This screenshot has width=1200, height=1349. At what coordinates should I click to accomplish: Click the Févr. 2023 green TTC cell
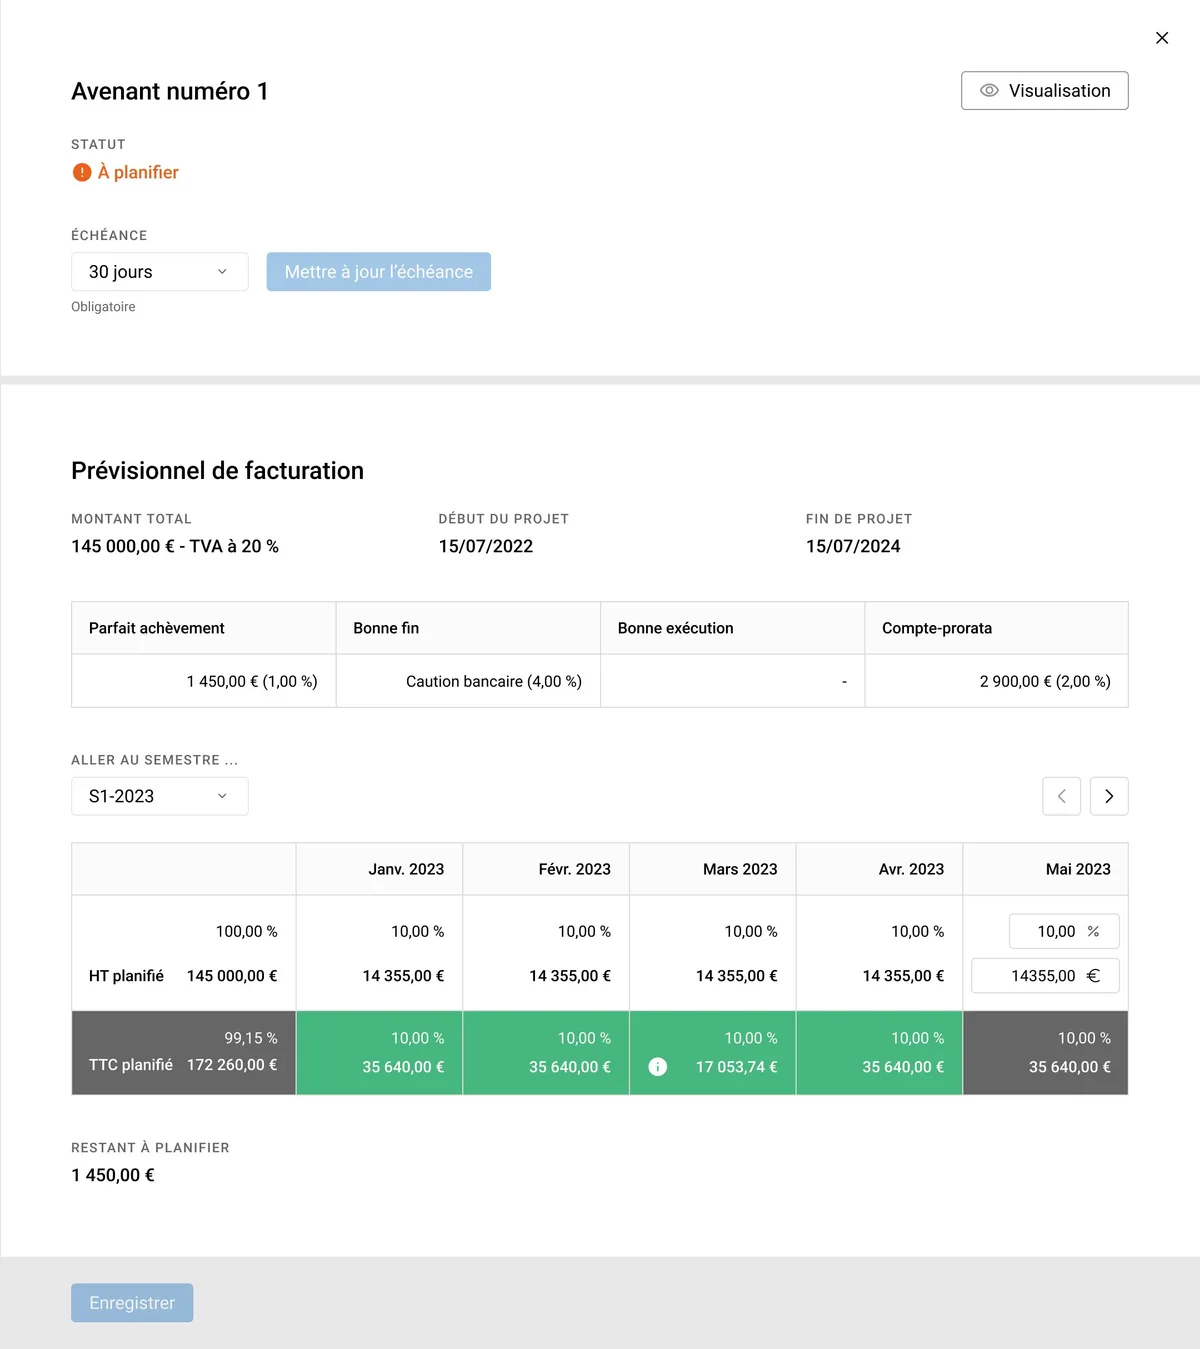coord(546,1053)
